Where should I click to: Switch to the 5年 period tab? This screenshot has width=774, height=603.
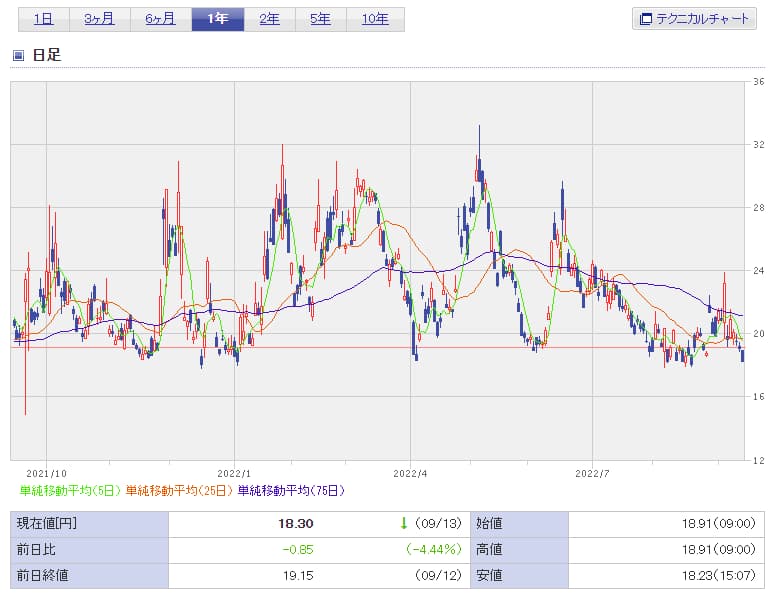tap(321, 19)
